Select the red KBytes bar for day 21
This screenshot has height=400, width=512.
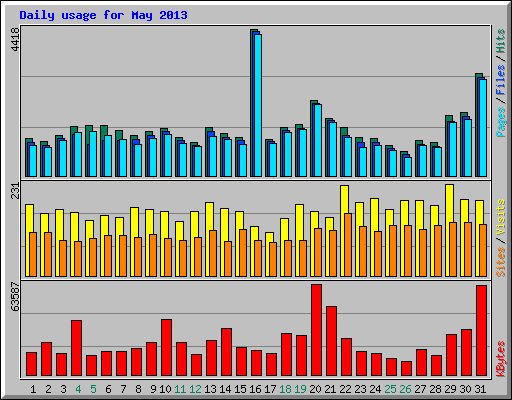pyautogui.click(x=331, y=341)
